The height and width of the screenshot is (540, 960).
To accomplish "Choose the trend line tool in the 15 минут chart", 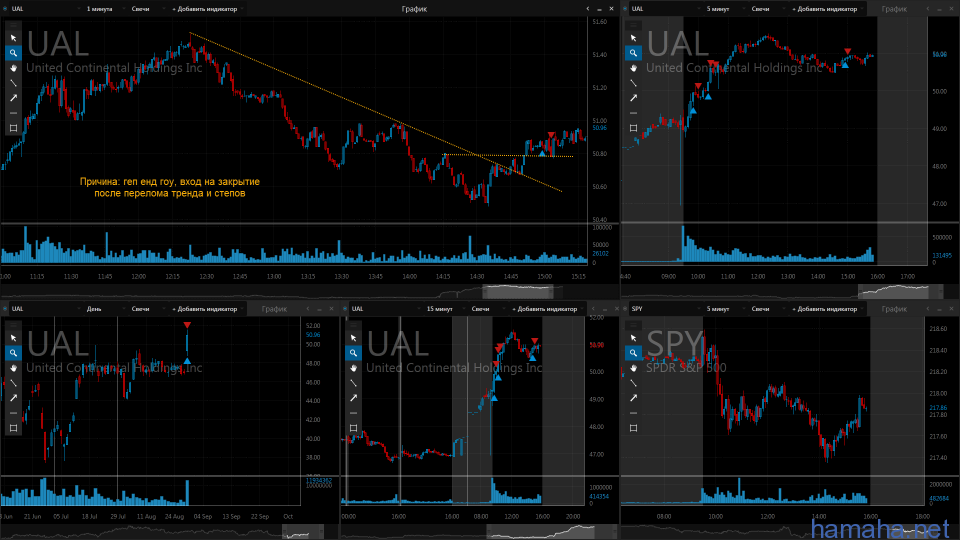I will pos(353,383).
